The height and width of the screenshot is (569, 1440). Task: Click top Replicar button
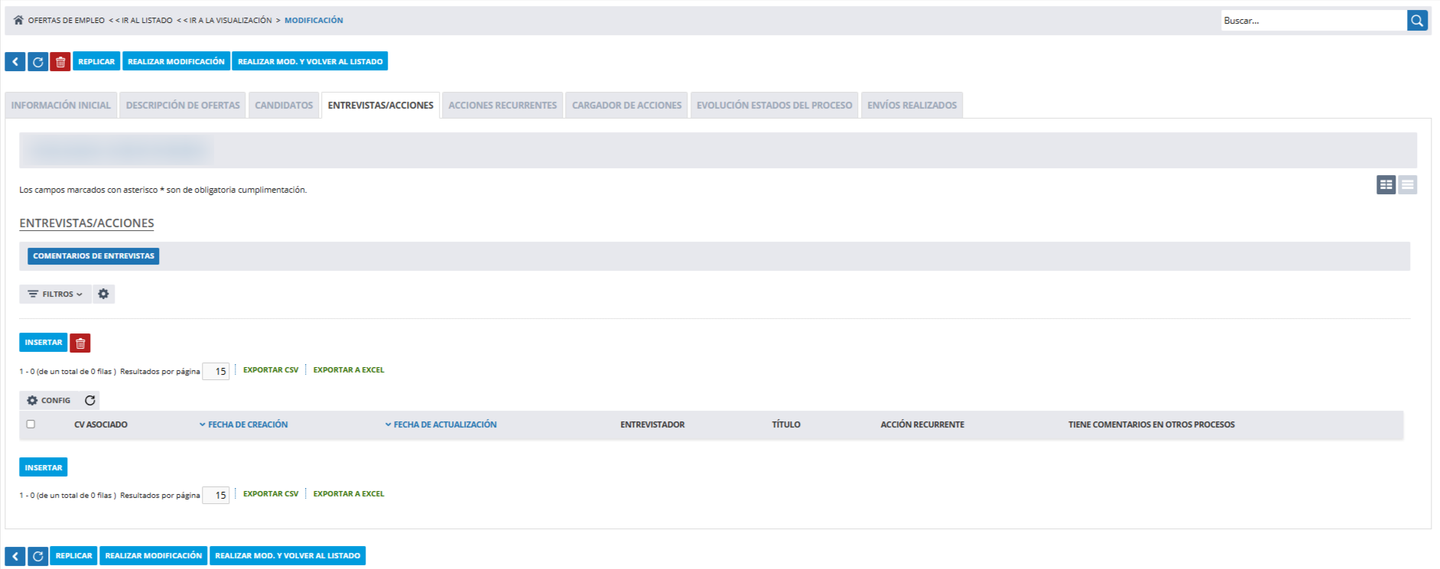pos(96,62)
